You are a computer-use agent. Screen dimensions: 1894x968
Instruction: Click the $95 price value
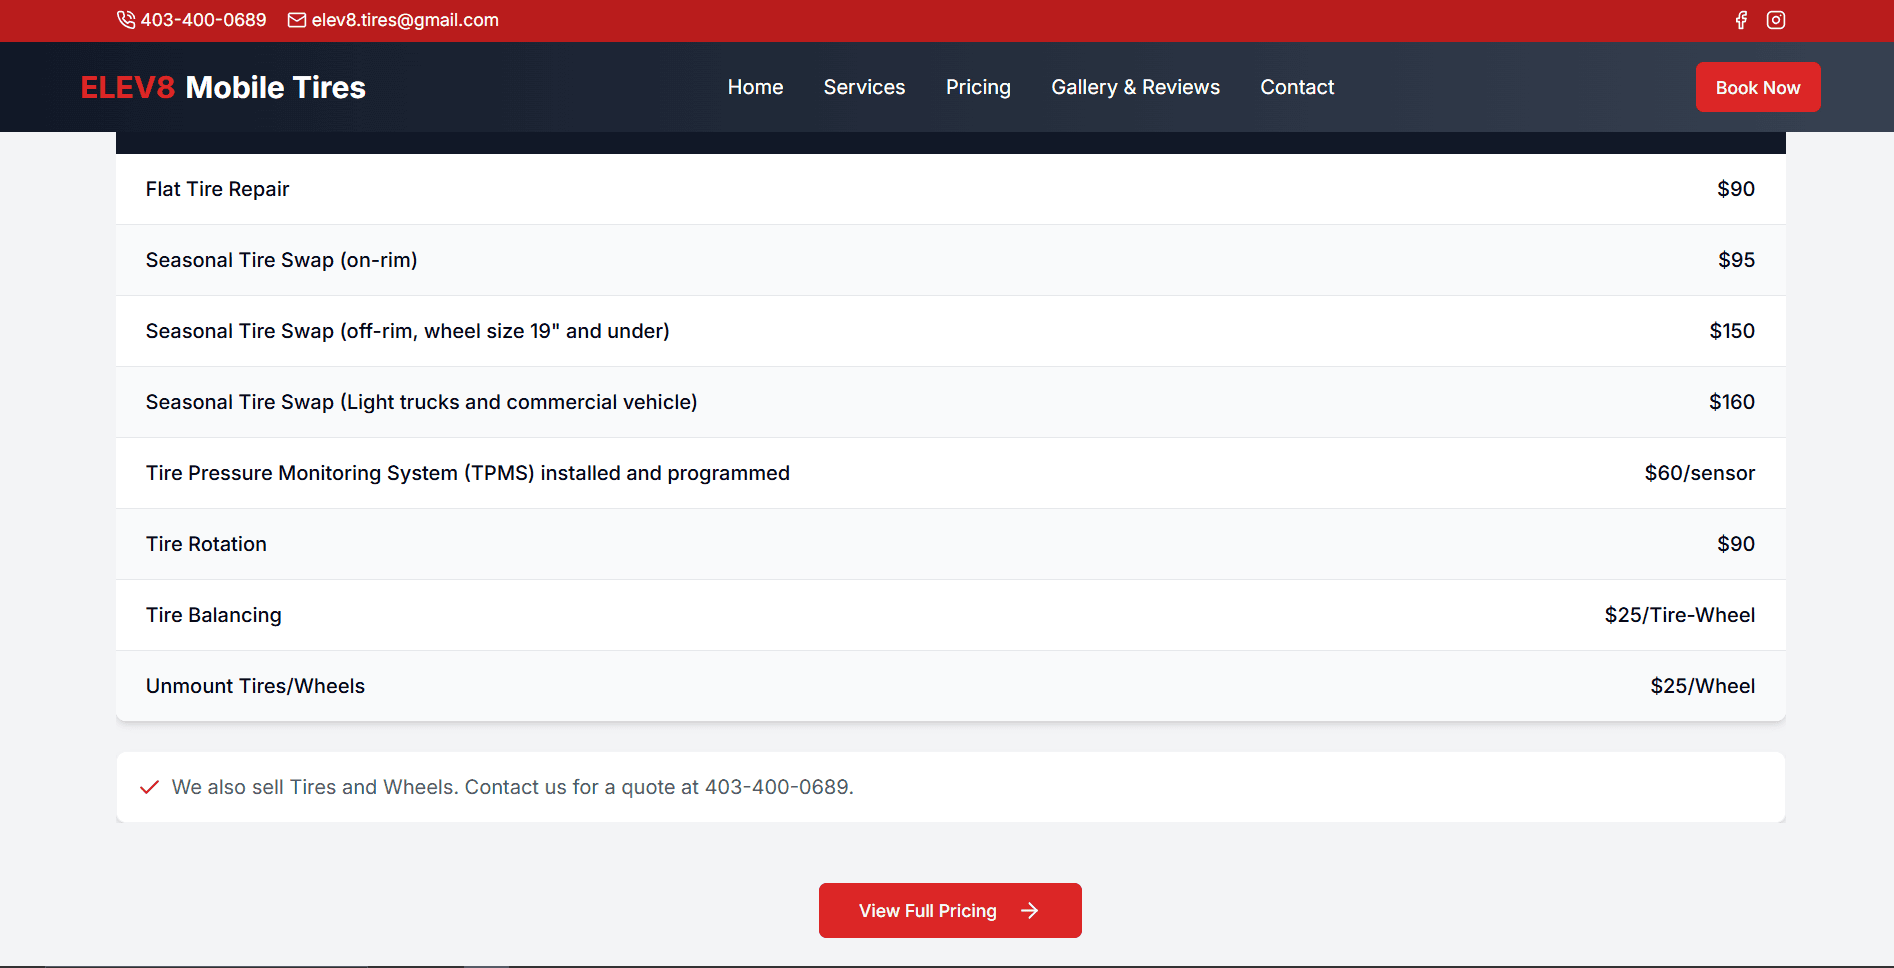1736,260
